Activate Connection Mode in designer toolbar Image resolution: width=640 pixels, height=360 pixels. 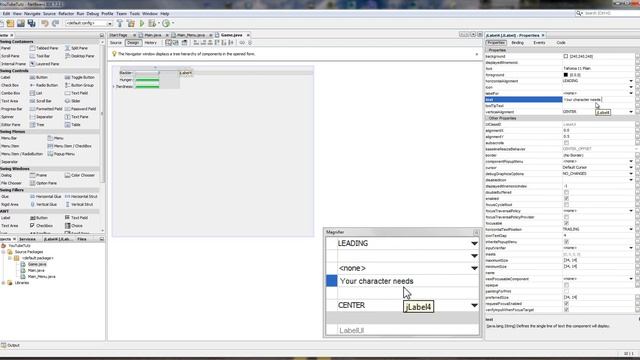point(176,42)
